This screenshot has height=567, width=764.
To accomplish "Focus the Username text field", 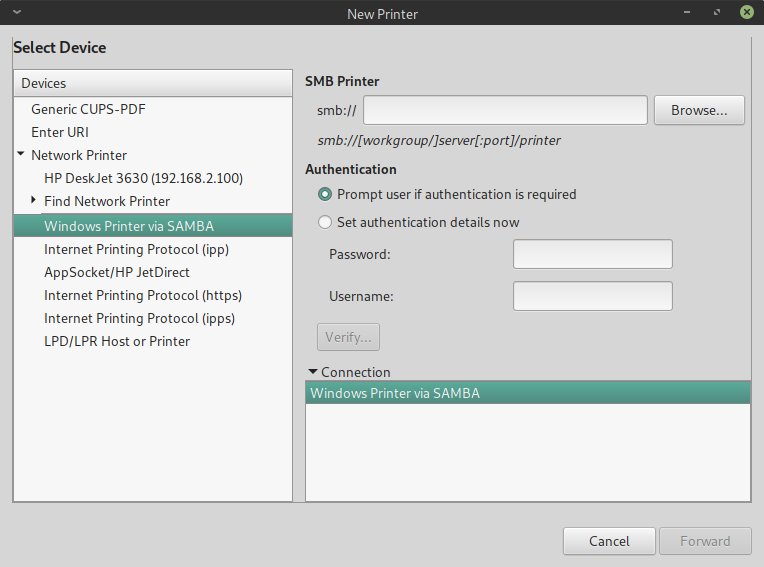I will pos(592,296).
